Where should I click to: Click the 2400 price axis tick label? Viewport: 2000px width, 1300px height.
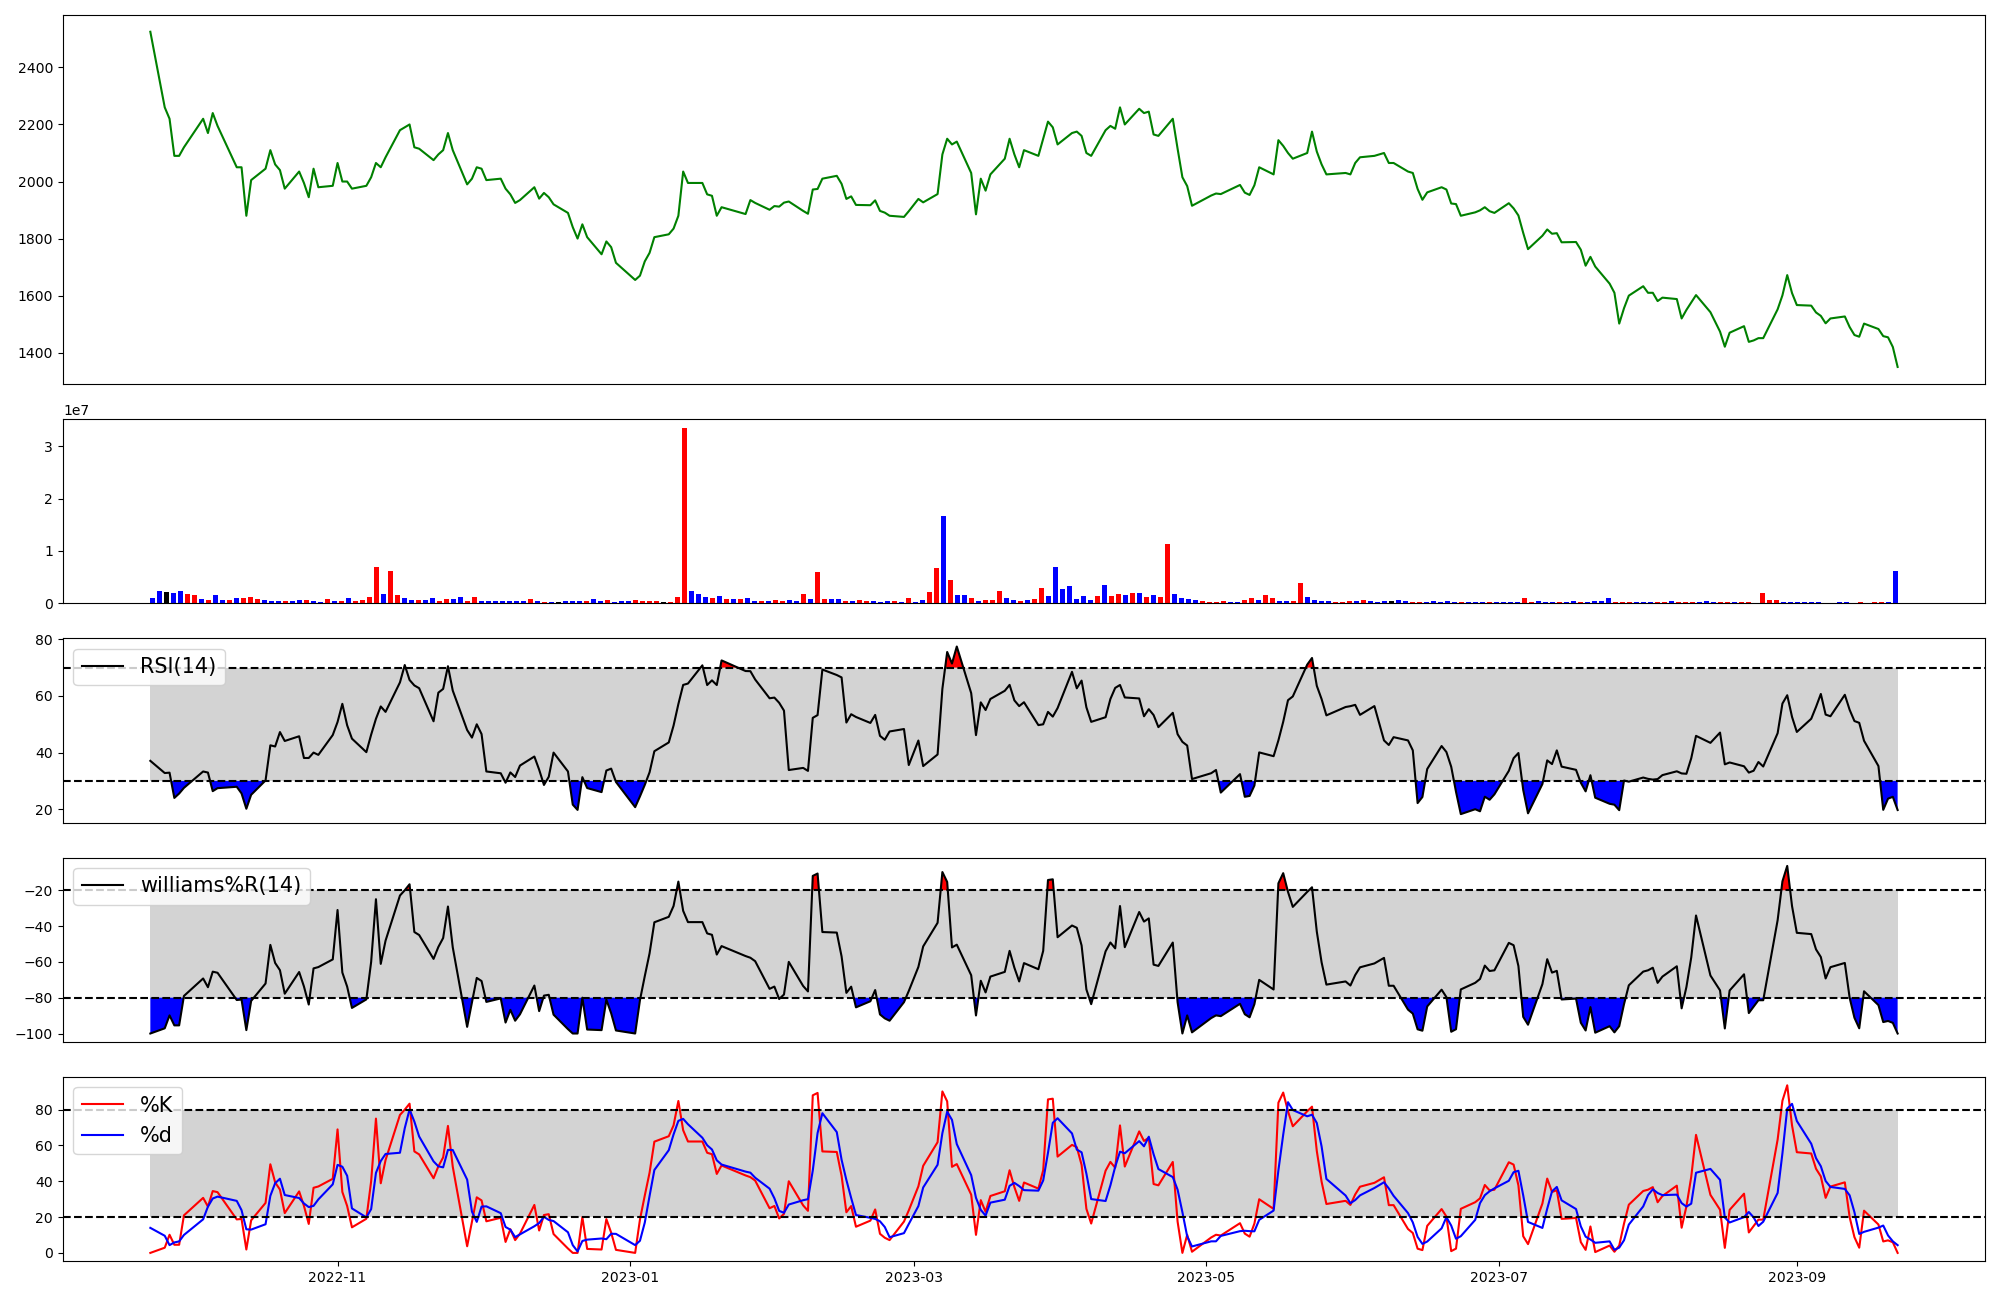click(x=35, y=68)
